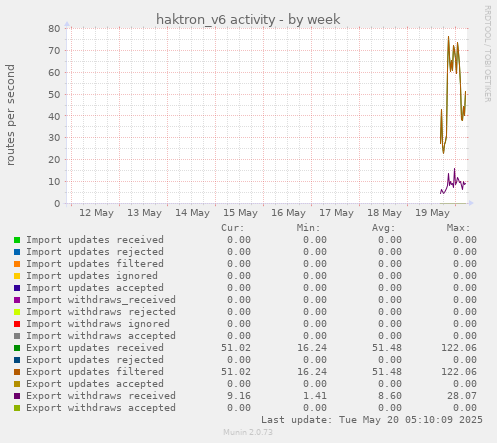Click the Import updates ignored color swatch
Image resolution: width=497 pixels, height=443 pixels.
tap(17, 276)
